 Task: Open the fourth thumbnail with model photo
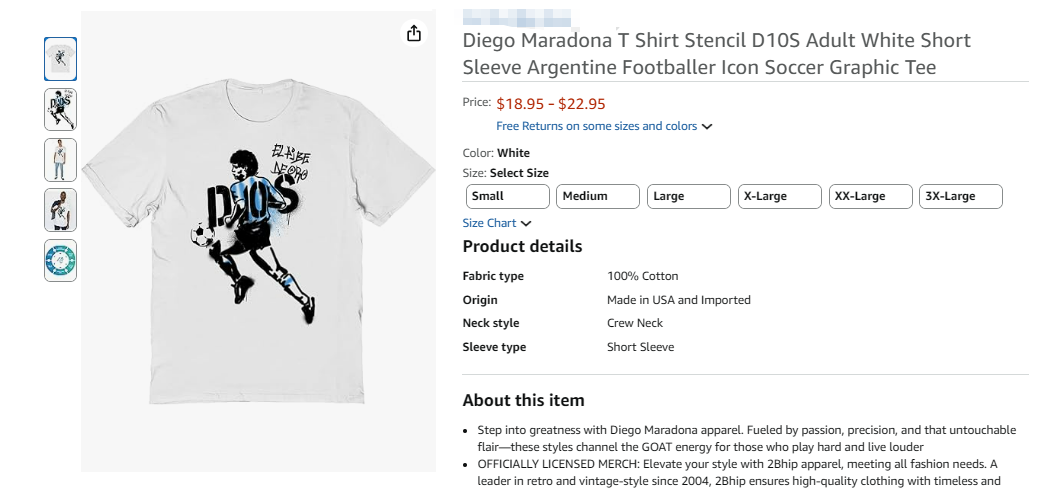[60, 210]
